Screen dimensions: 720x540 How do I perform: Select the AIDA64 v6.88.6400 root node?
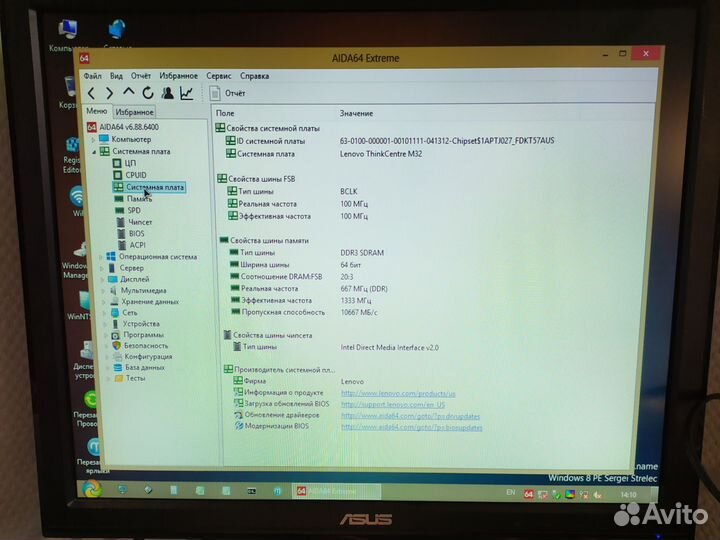124,127
